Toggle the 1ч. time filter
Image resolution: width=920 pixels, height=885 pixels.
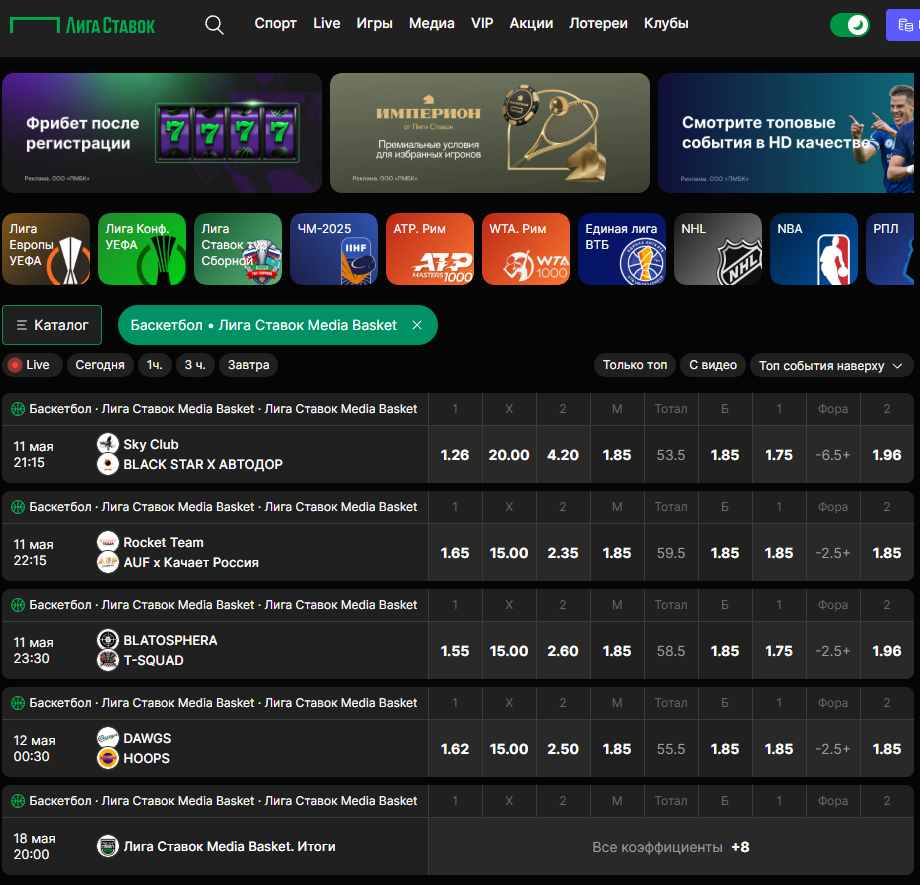tap(155, 365)
